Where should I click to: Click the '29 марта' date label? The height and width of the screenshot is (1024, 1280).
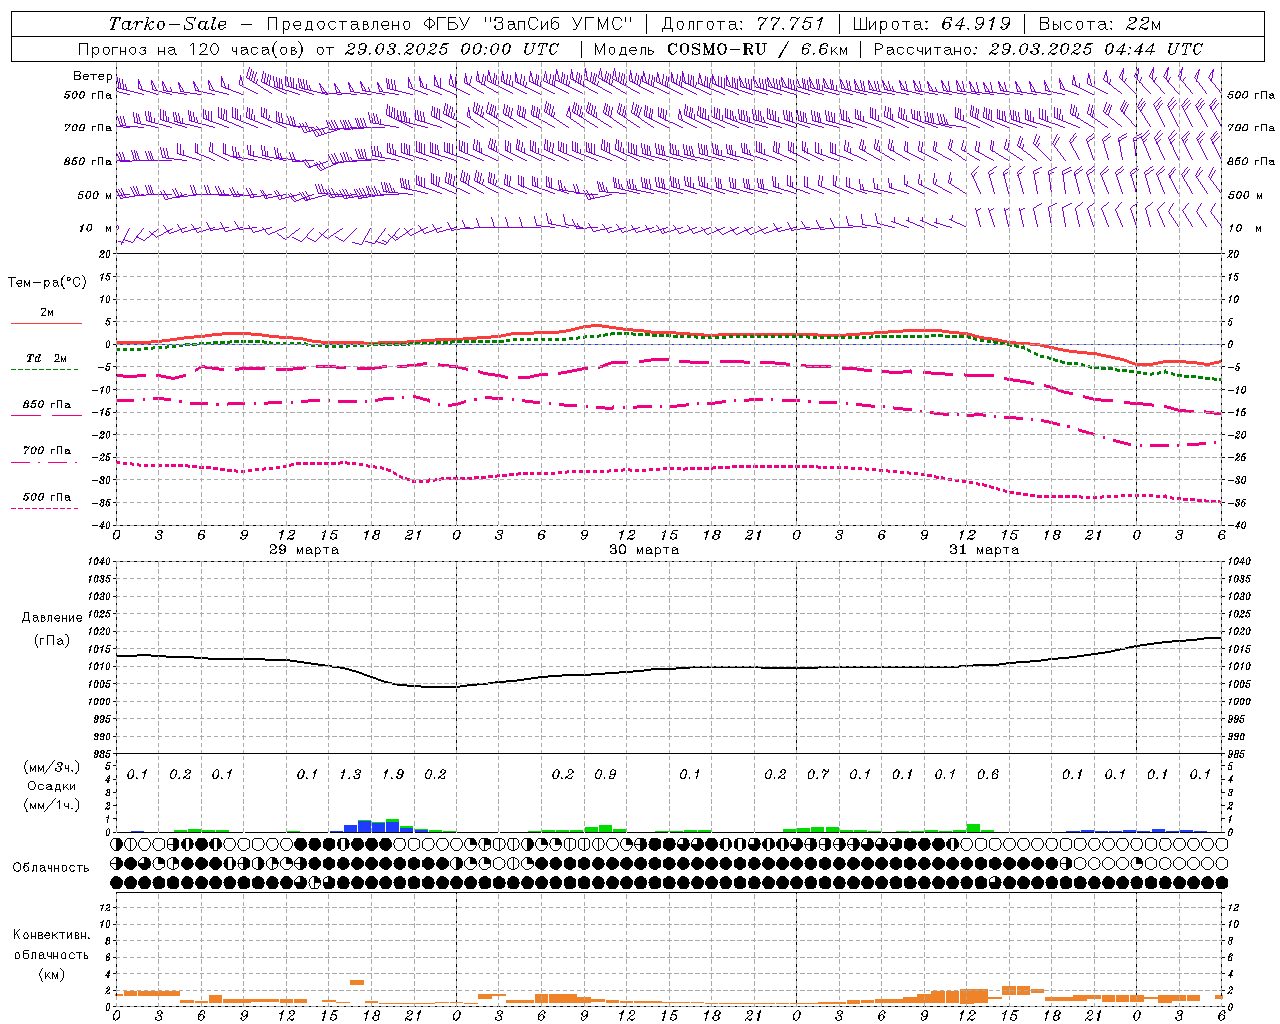pyautogui.click(x=304, y=550)
